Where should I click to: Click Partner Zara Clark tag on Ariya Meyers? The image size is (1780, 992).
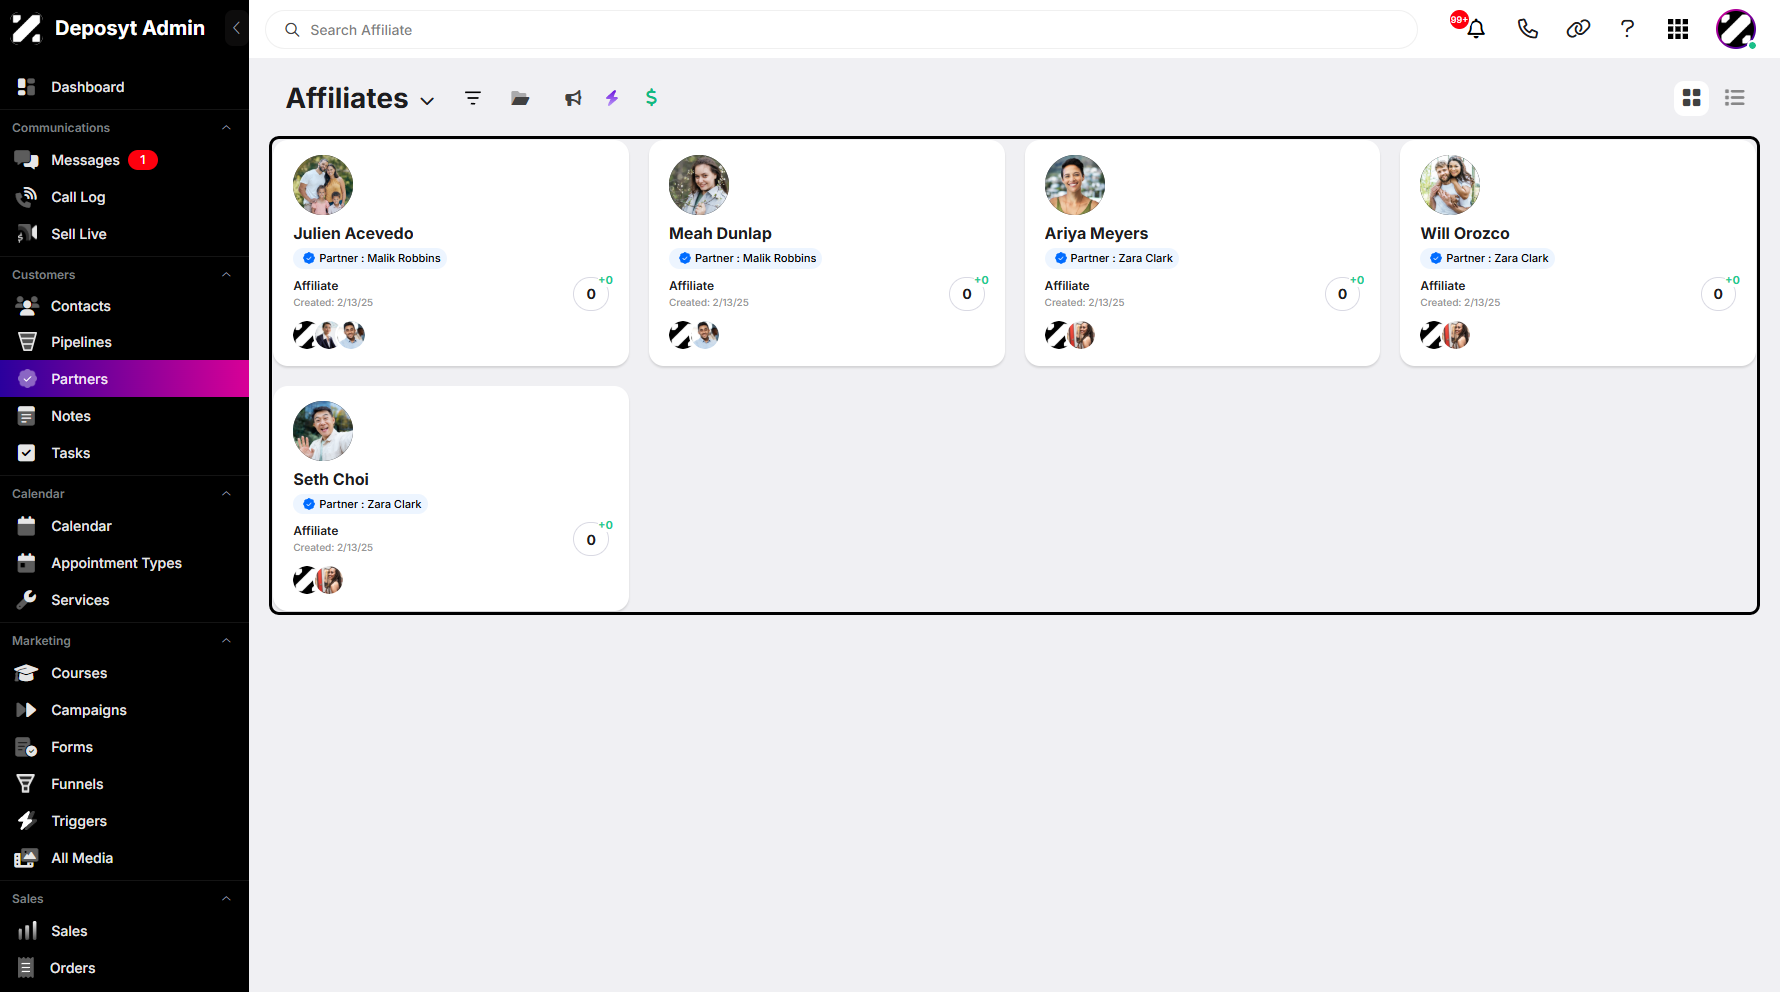point(1112,258)
